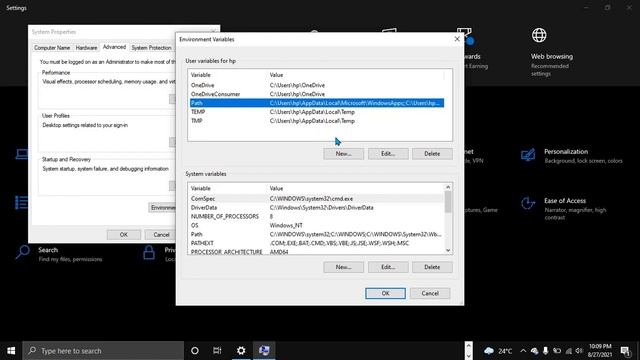
Task: Select the PATHEXT system variable
Action: 317,243
